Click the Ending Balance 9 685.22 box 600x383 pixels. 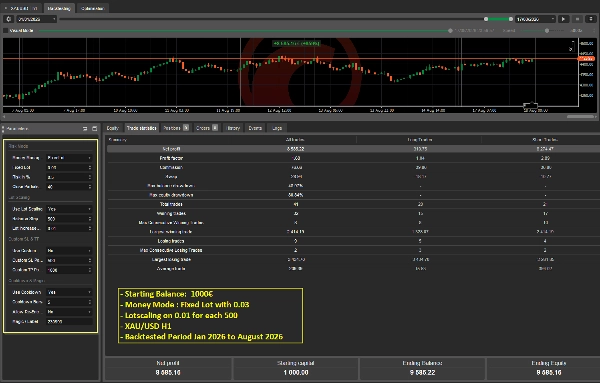(x=422, y=368)
